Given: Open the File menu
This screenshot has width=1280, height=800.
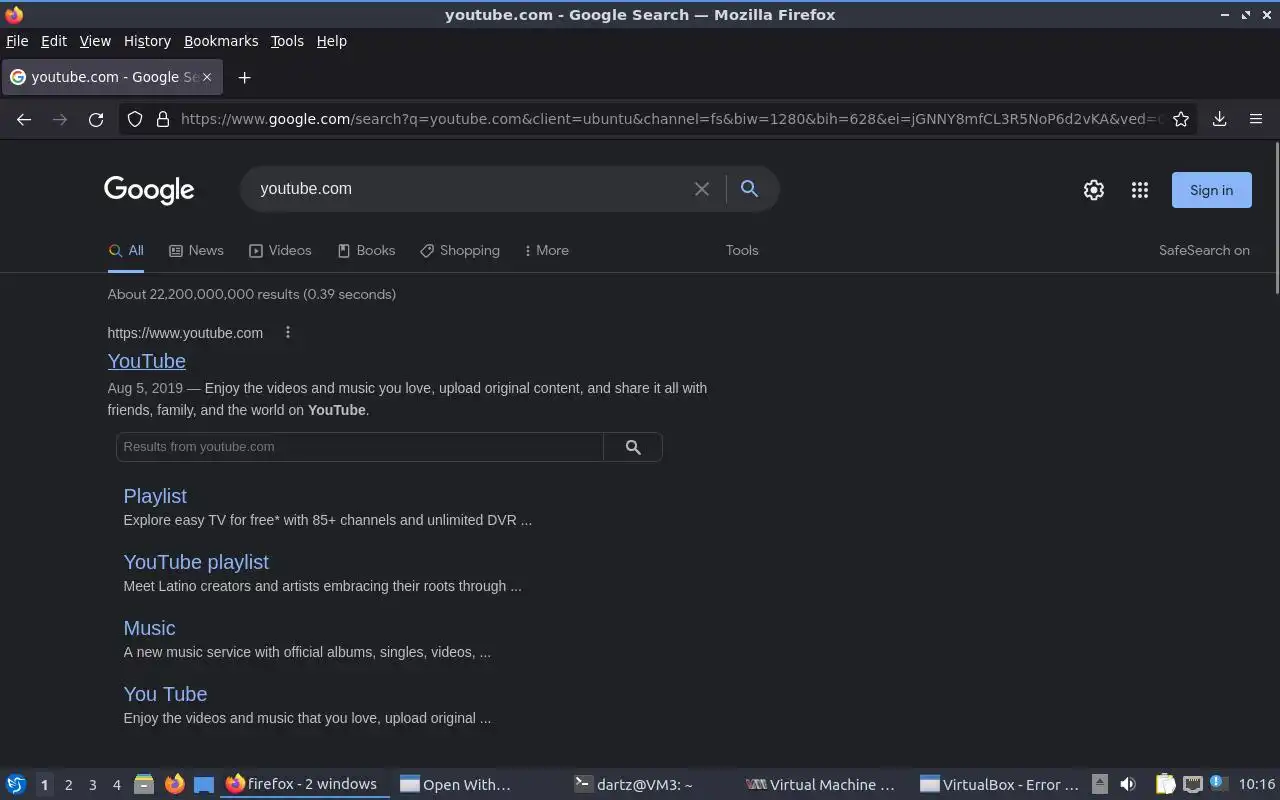Looking at the screenshot, I should click(x=17, y=41).
